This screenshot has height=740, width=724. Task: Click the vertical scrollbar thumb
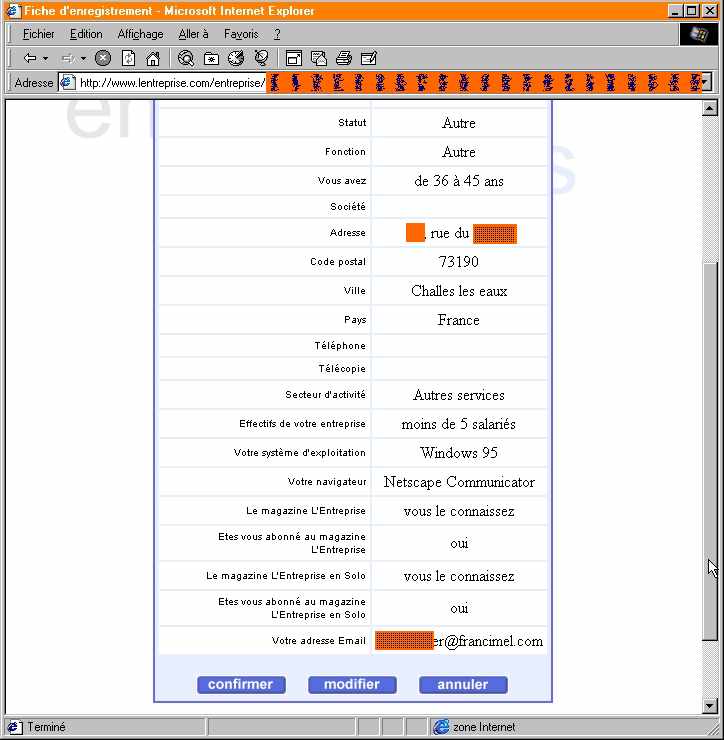709,451
